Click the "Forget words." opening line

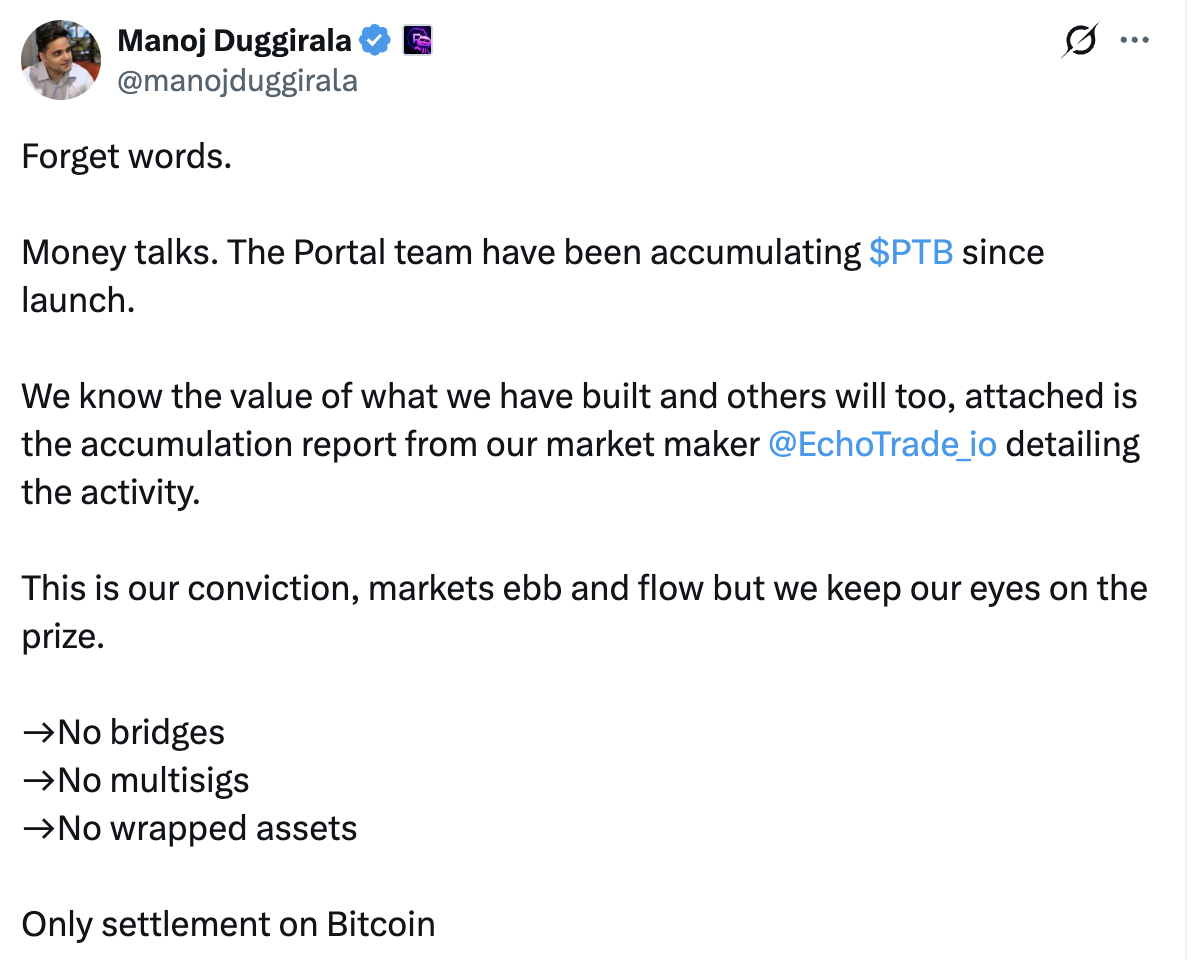[126, 156]
